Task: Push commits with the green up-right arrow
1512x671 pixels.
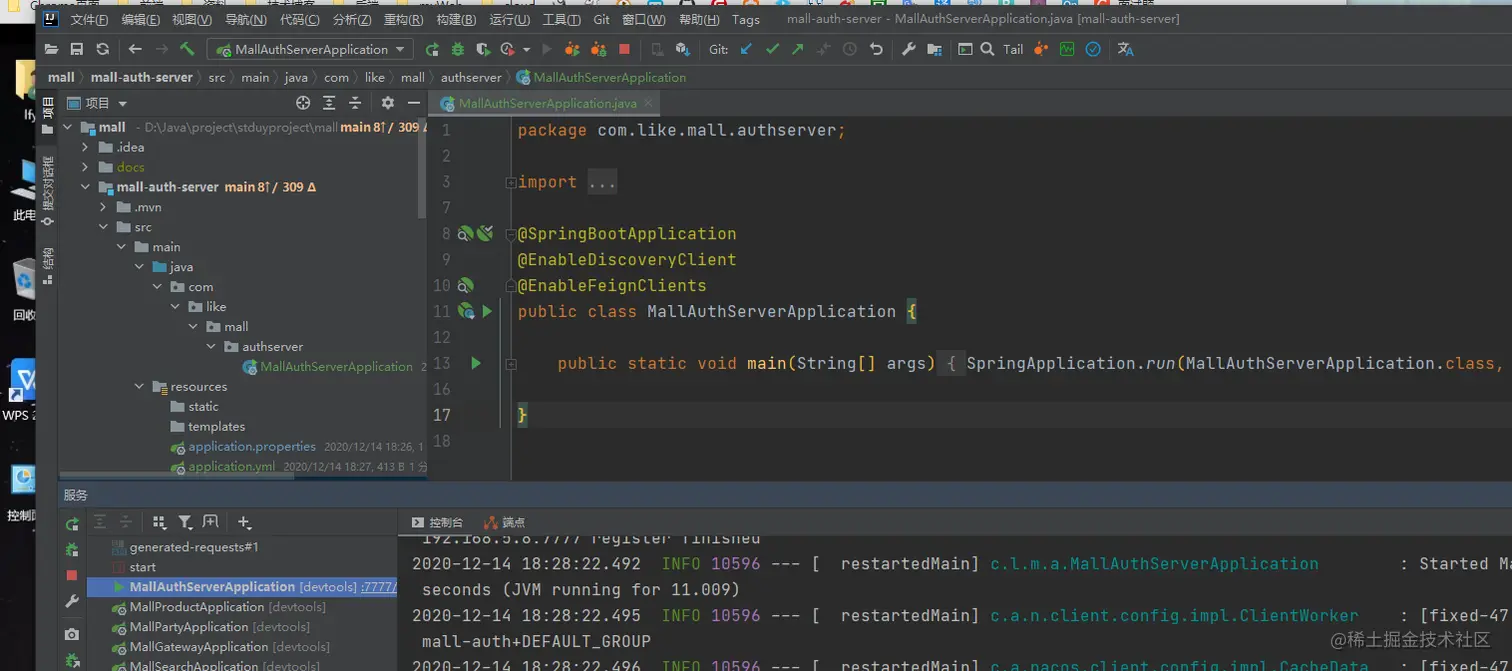Action: point(797,49)
